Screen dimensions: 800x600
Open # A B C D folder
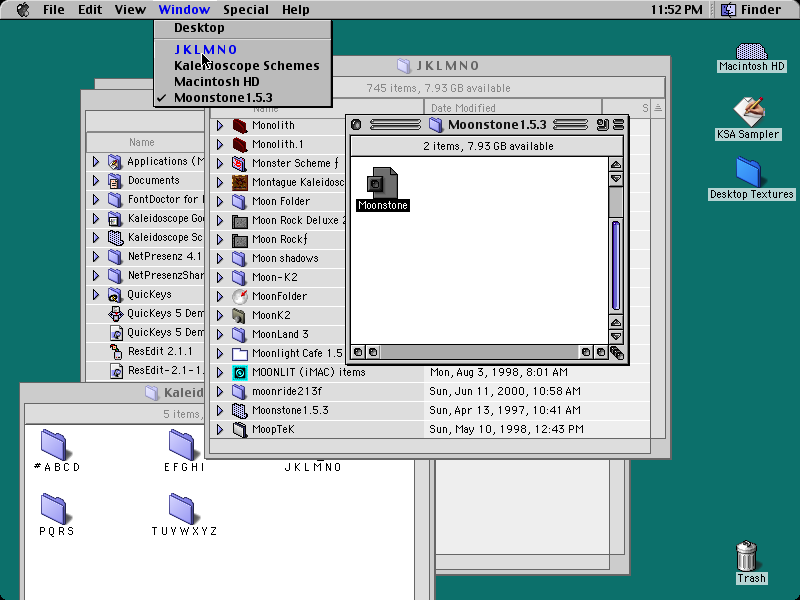point(54,444)
